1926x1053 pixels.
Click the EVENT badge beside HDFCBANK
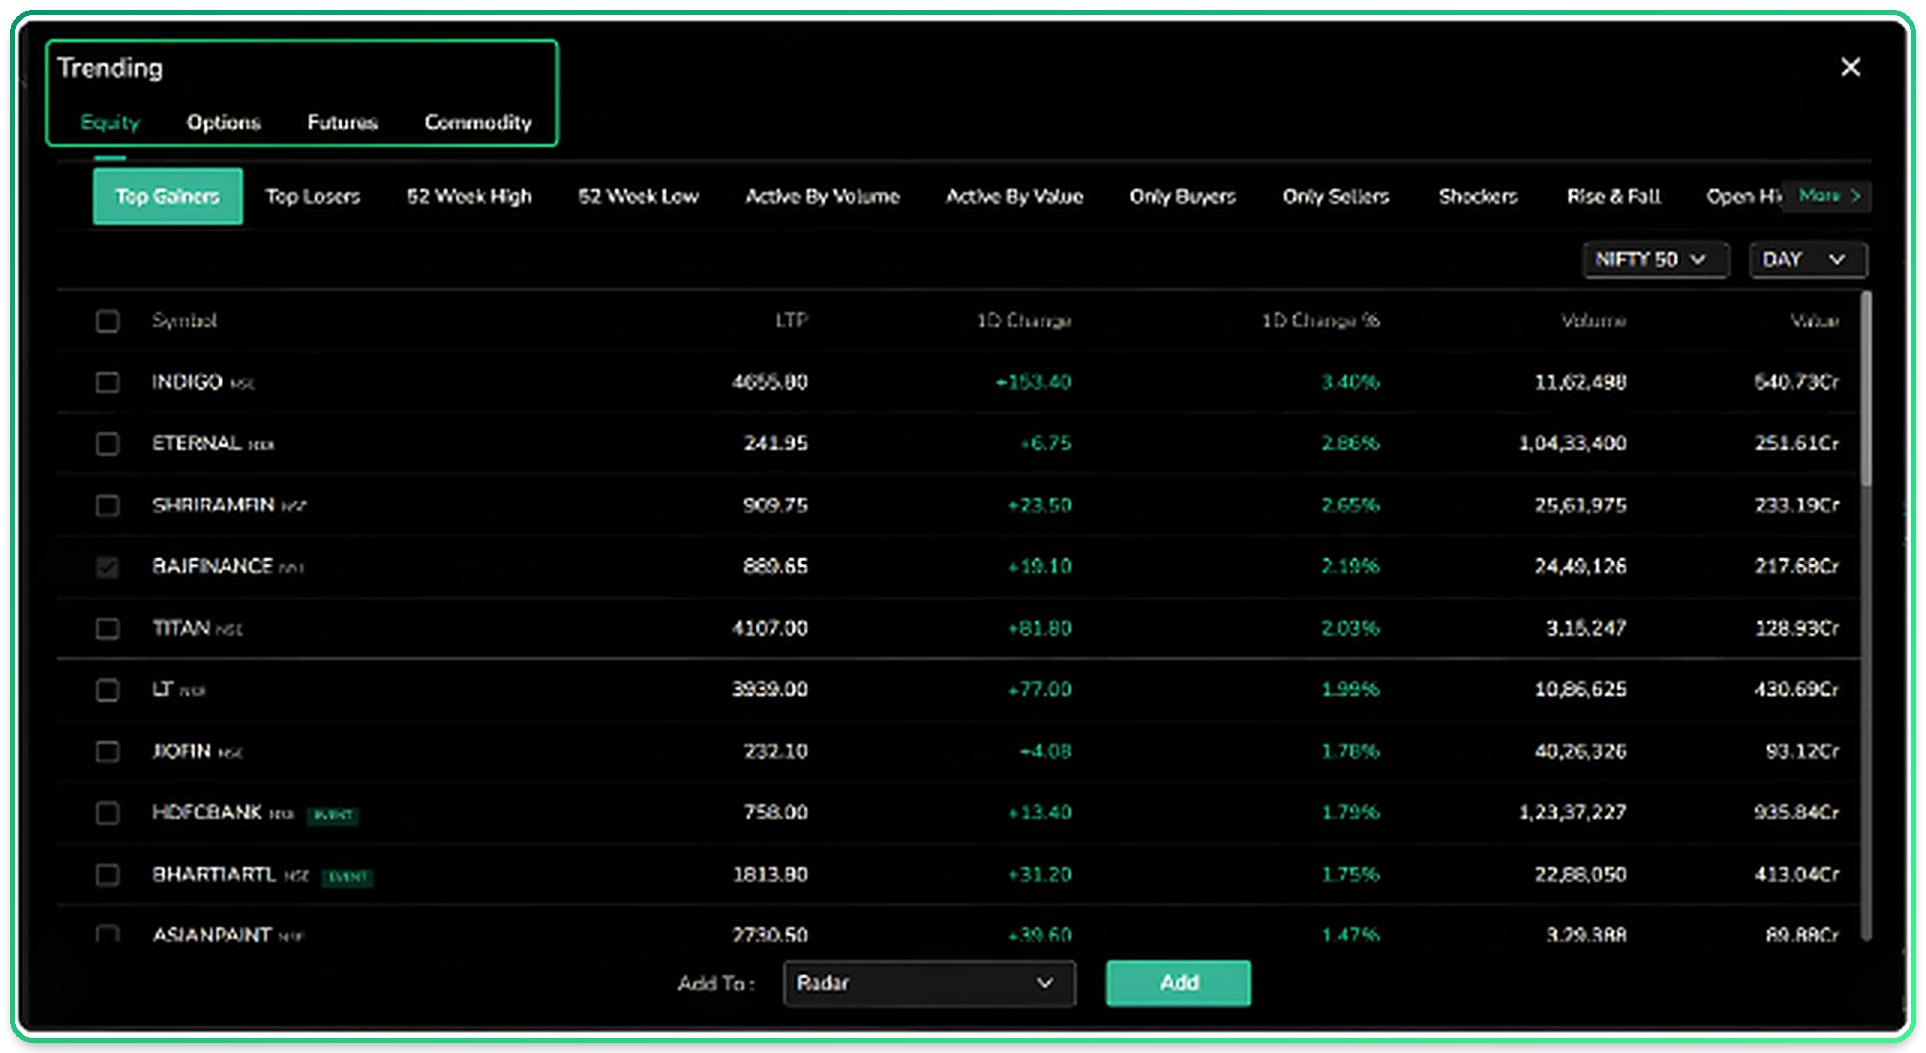333,815
